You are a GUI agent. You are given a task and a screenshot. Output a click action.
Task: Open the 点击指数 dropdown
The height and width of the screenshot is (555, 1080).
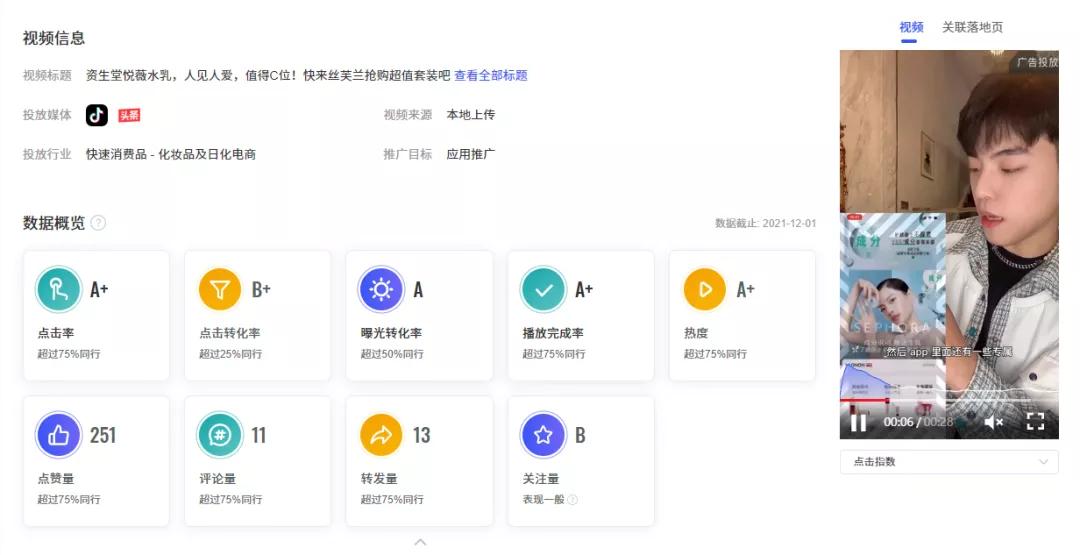pyautogui.click(x=949, y=461)
